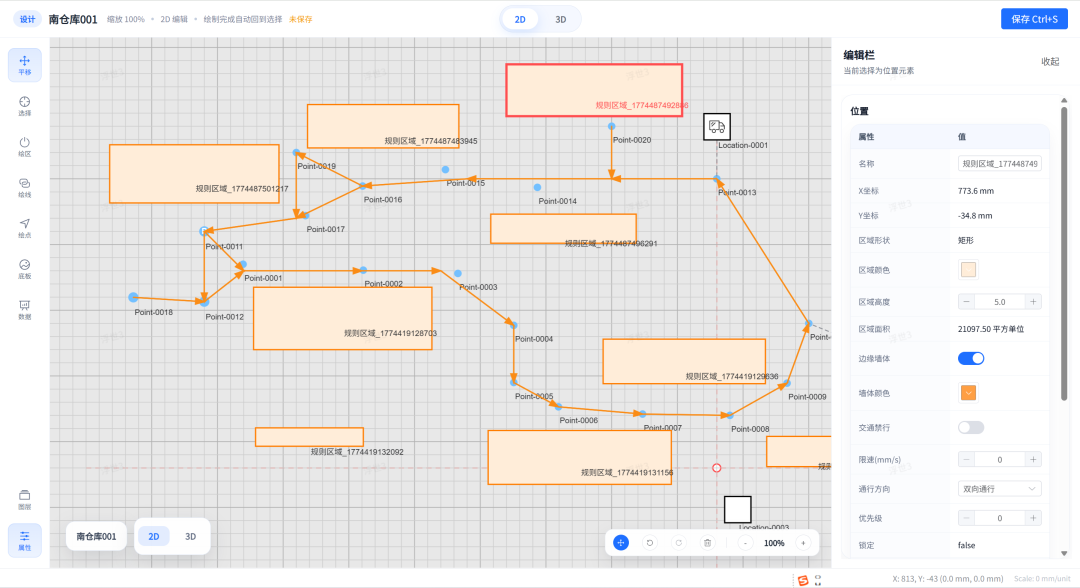
Task: Zoom out with the minus button
Action: point(745,543)
